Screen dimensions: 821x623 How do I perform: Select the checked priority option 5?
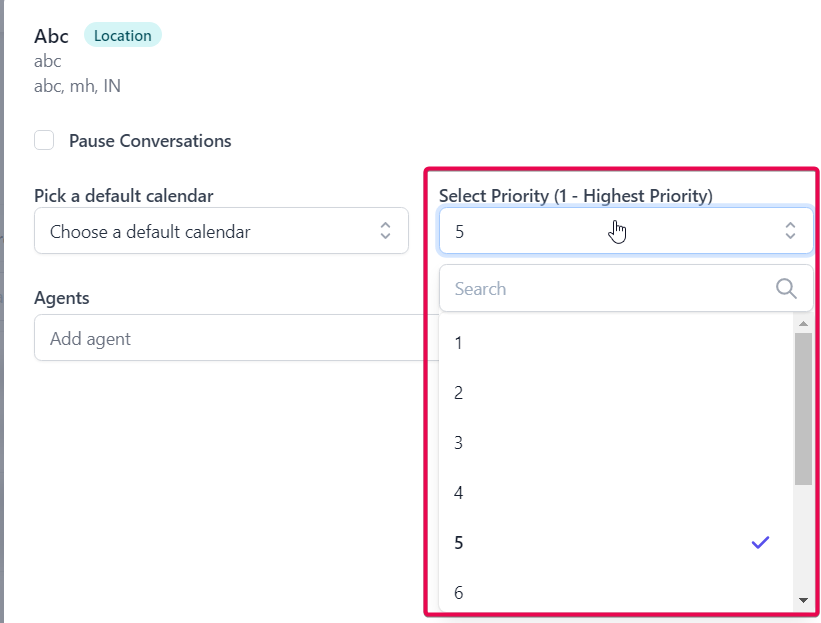coord(600,543)
